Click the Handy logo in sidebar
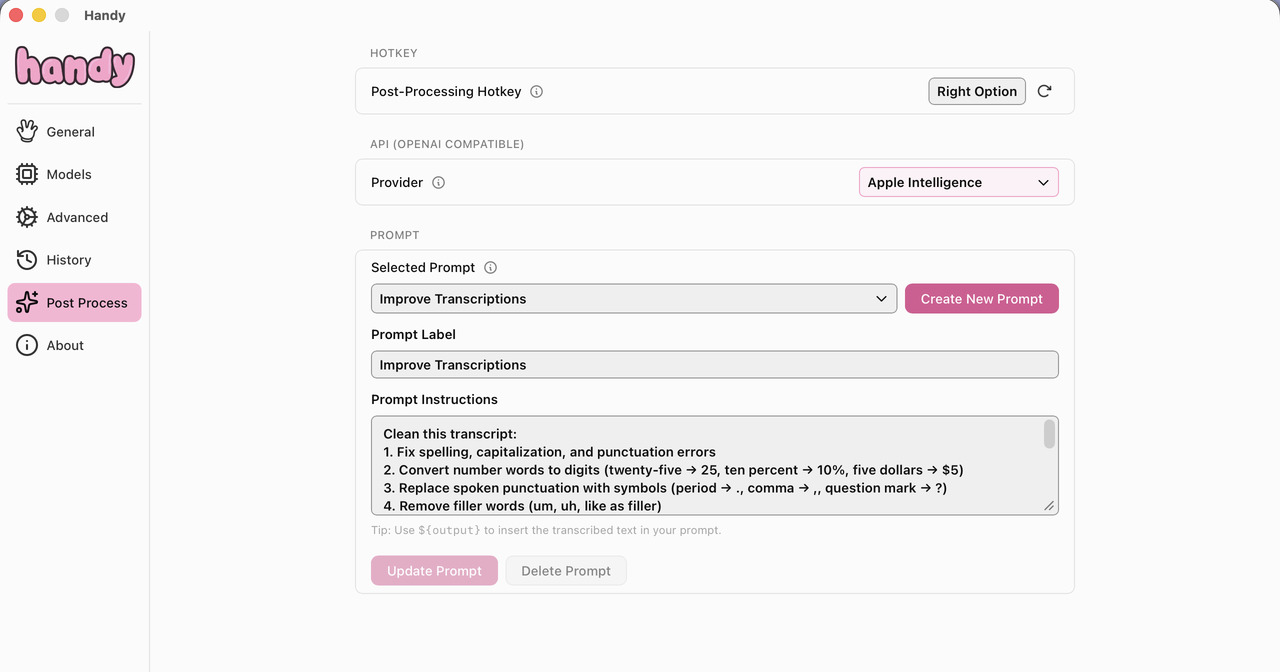Image resolution: width=1280 pixels, height=672 pixels. [75, 67]
